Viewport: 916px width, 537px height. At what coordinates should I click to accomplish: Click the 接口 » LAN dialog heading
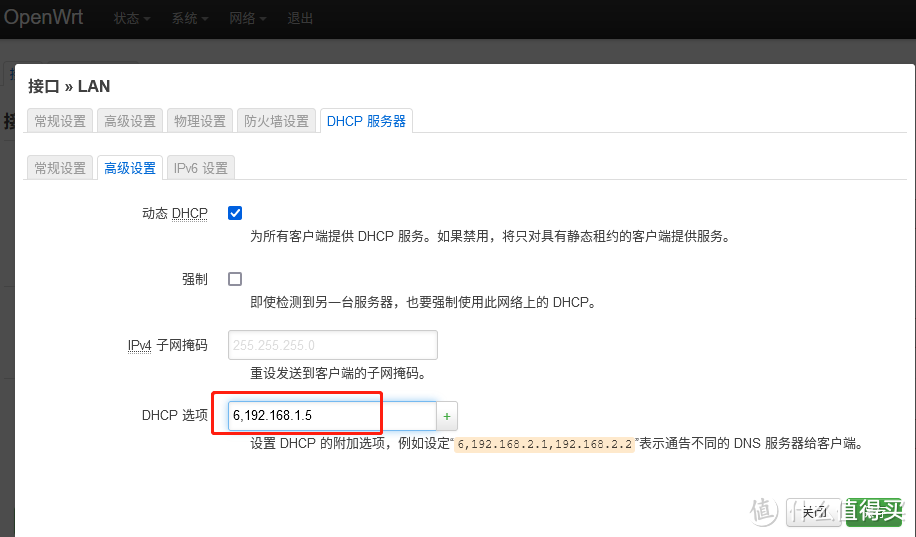pyautogui.click(x=69, y=86)
